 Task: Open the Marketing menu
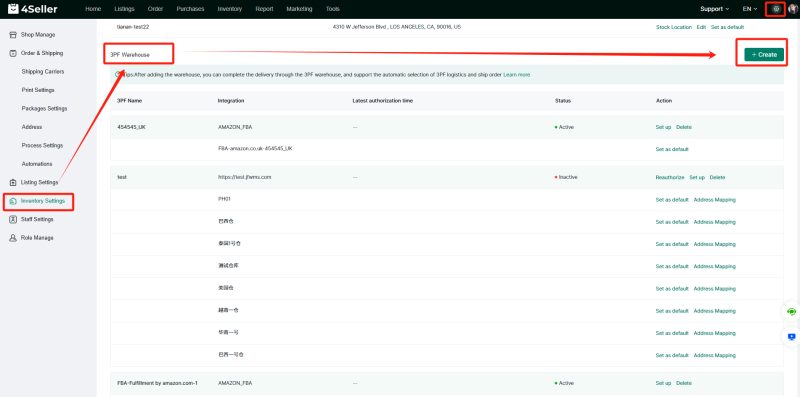299,9
